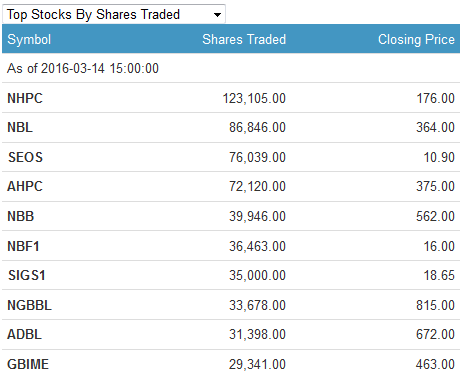Click the Symbol column header
The height and width of the screenshot is (374, 462).
tap(29, 40)
